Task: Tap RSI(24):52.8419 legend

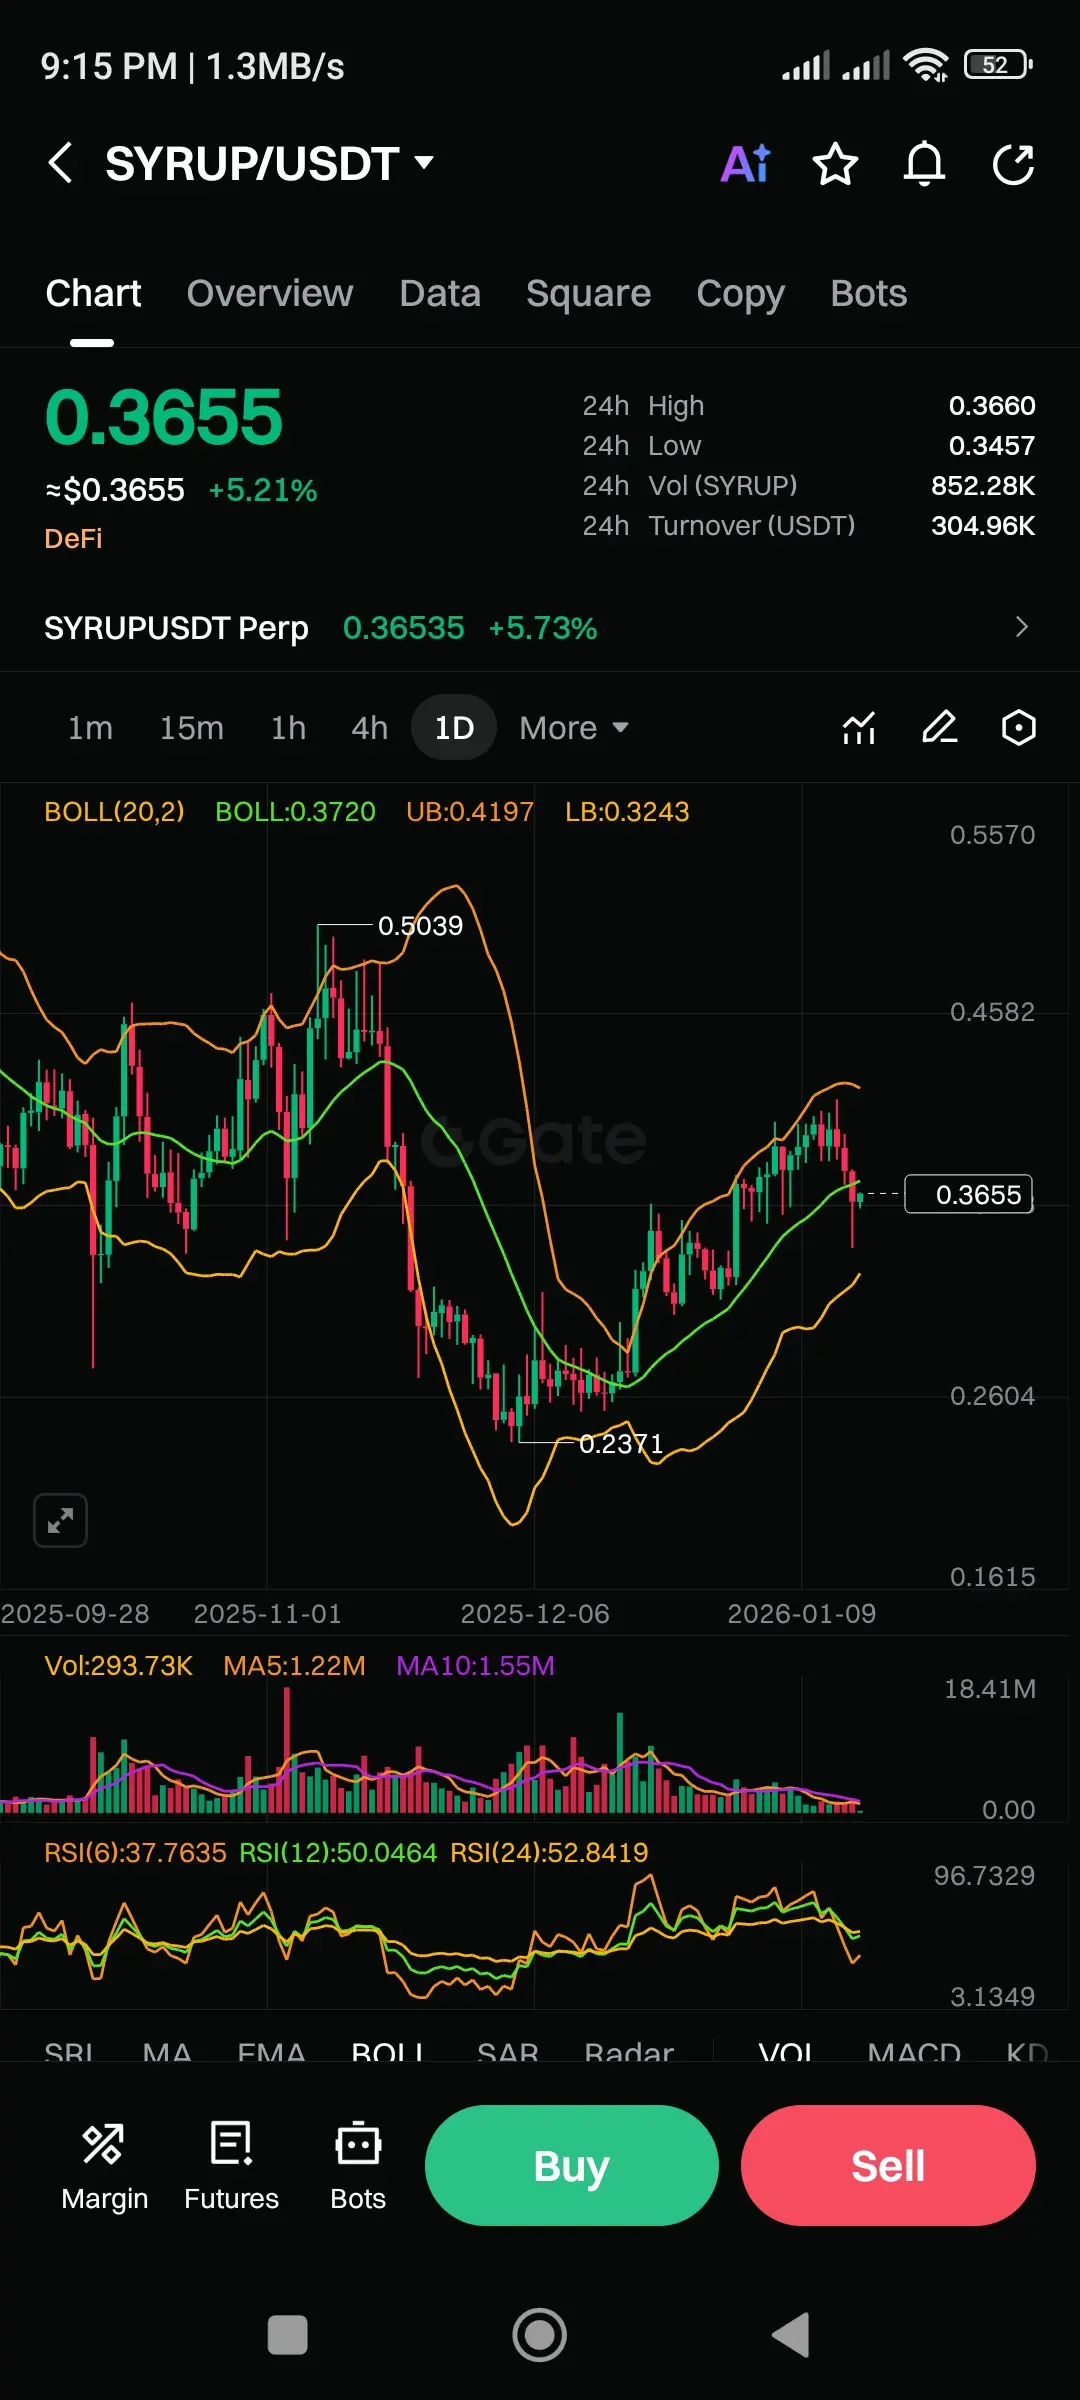Action: coord(549,1852)
